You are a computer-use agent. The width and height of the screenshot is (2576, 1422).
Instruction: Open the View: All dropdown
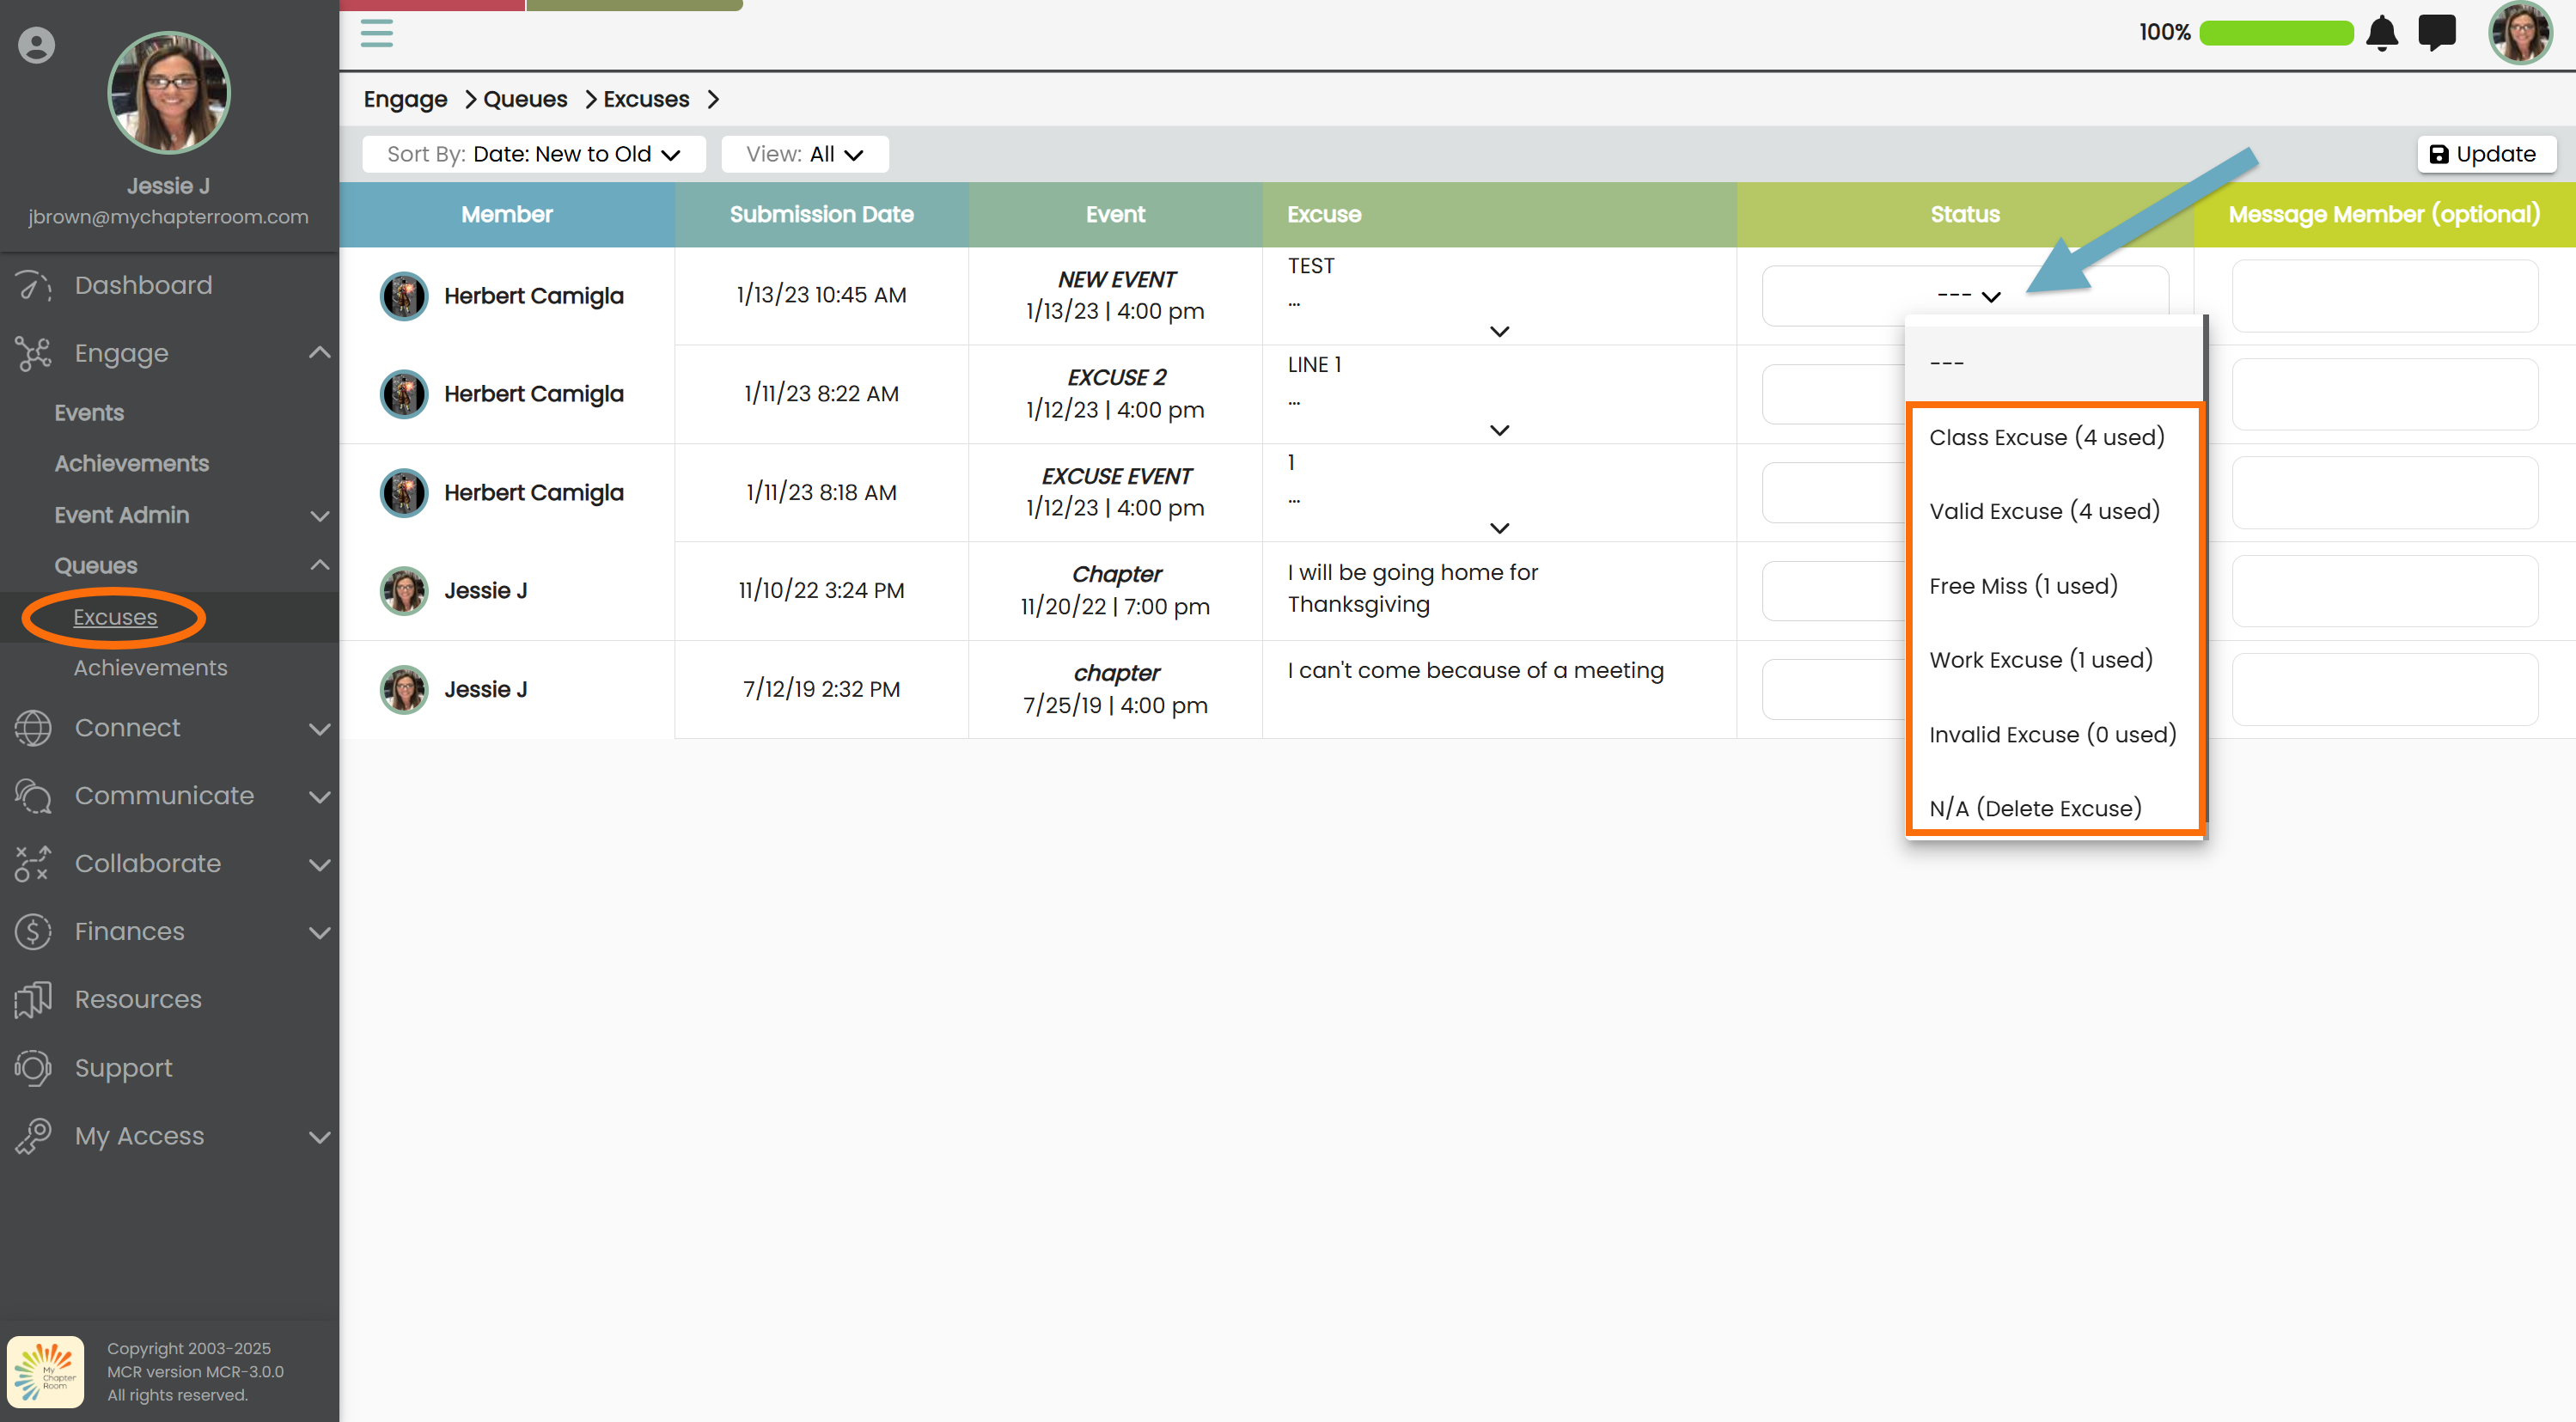click(804, 154)
